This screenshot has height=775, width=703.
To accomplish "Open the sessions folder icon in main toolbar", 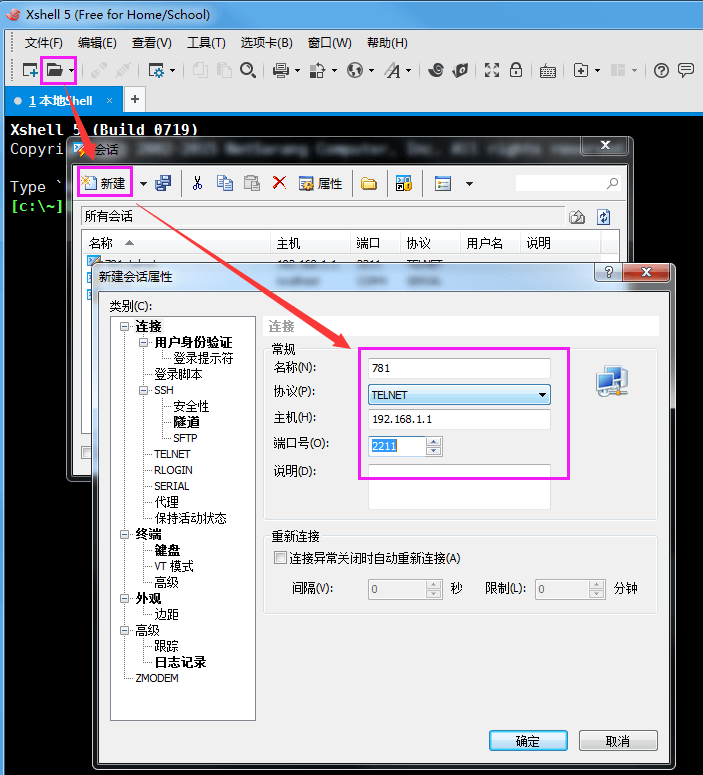I will click(54, 70).
